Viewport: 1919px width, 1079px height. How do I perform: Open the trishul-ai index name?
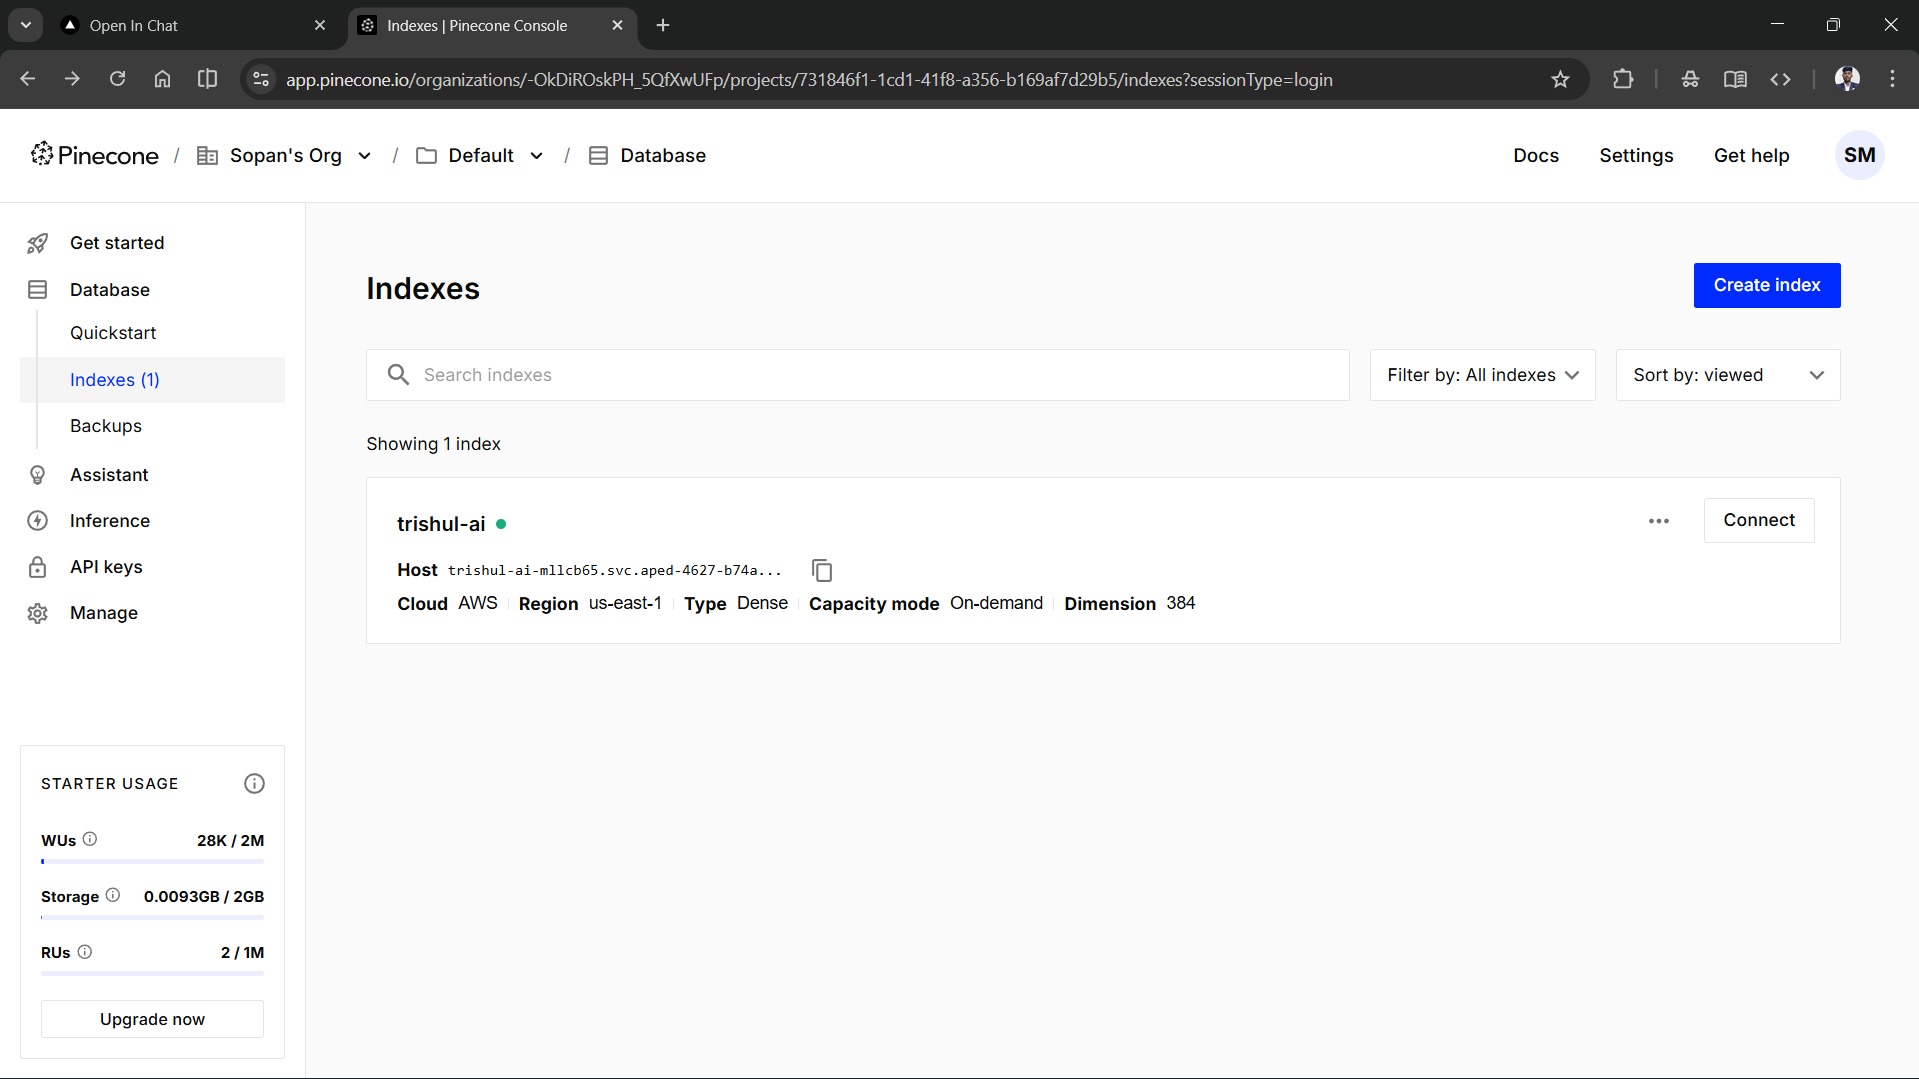[441, 524]
